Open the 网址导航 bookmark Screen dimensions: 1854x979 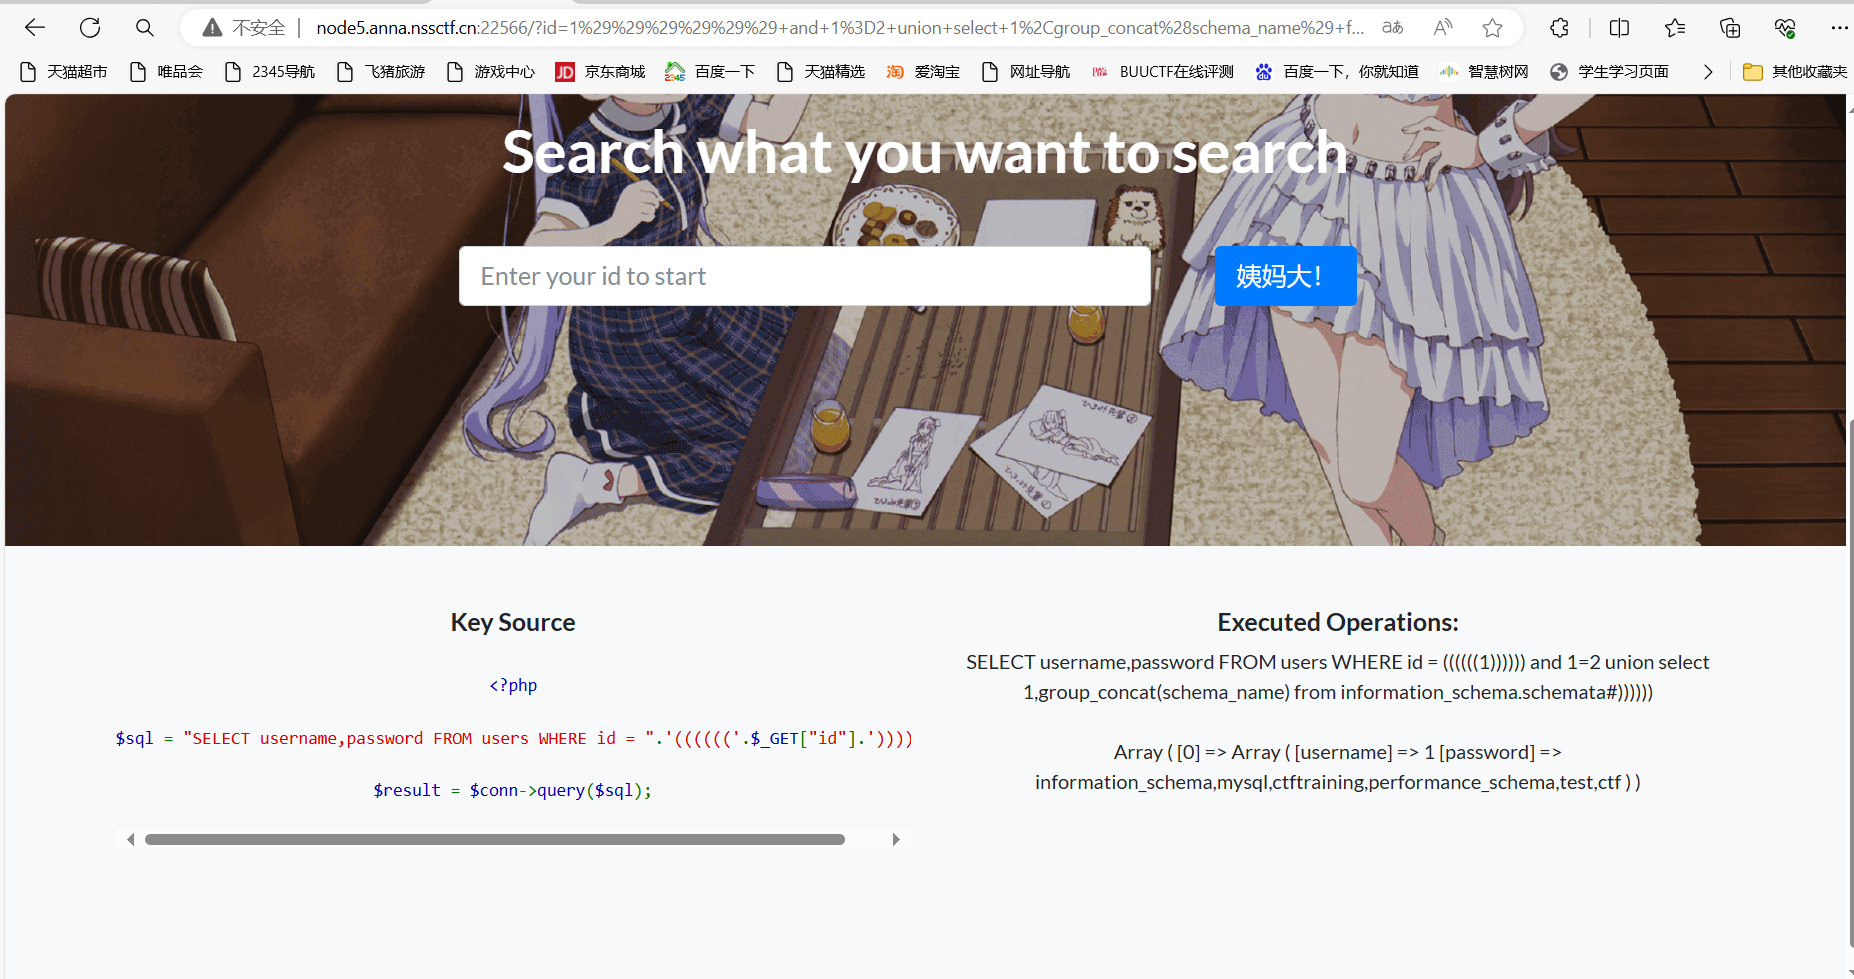tap(1026, 72)
